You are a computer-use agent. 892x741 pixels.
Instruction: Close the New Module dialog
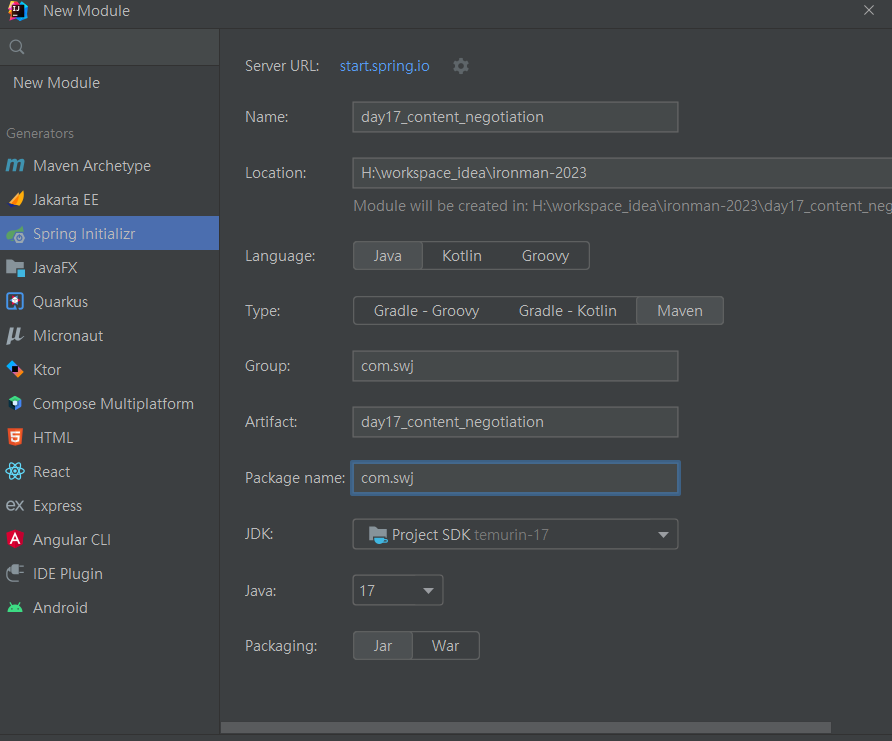[x=869, y=10]
